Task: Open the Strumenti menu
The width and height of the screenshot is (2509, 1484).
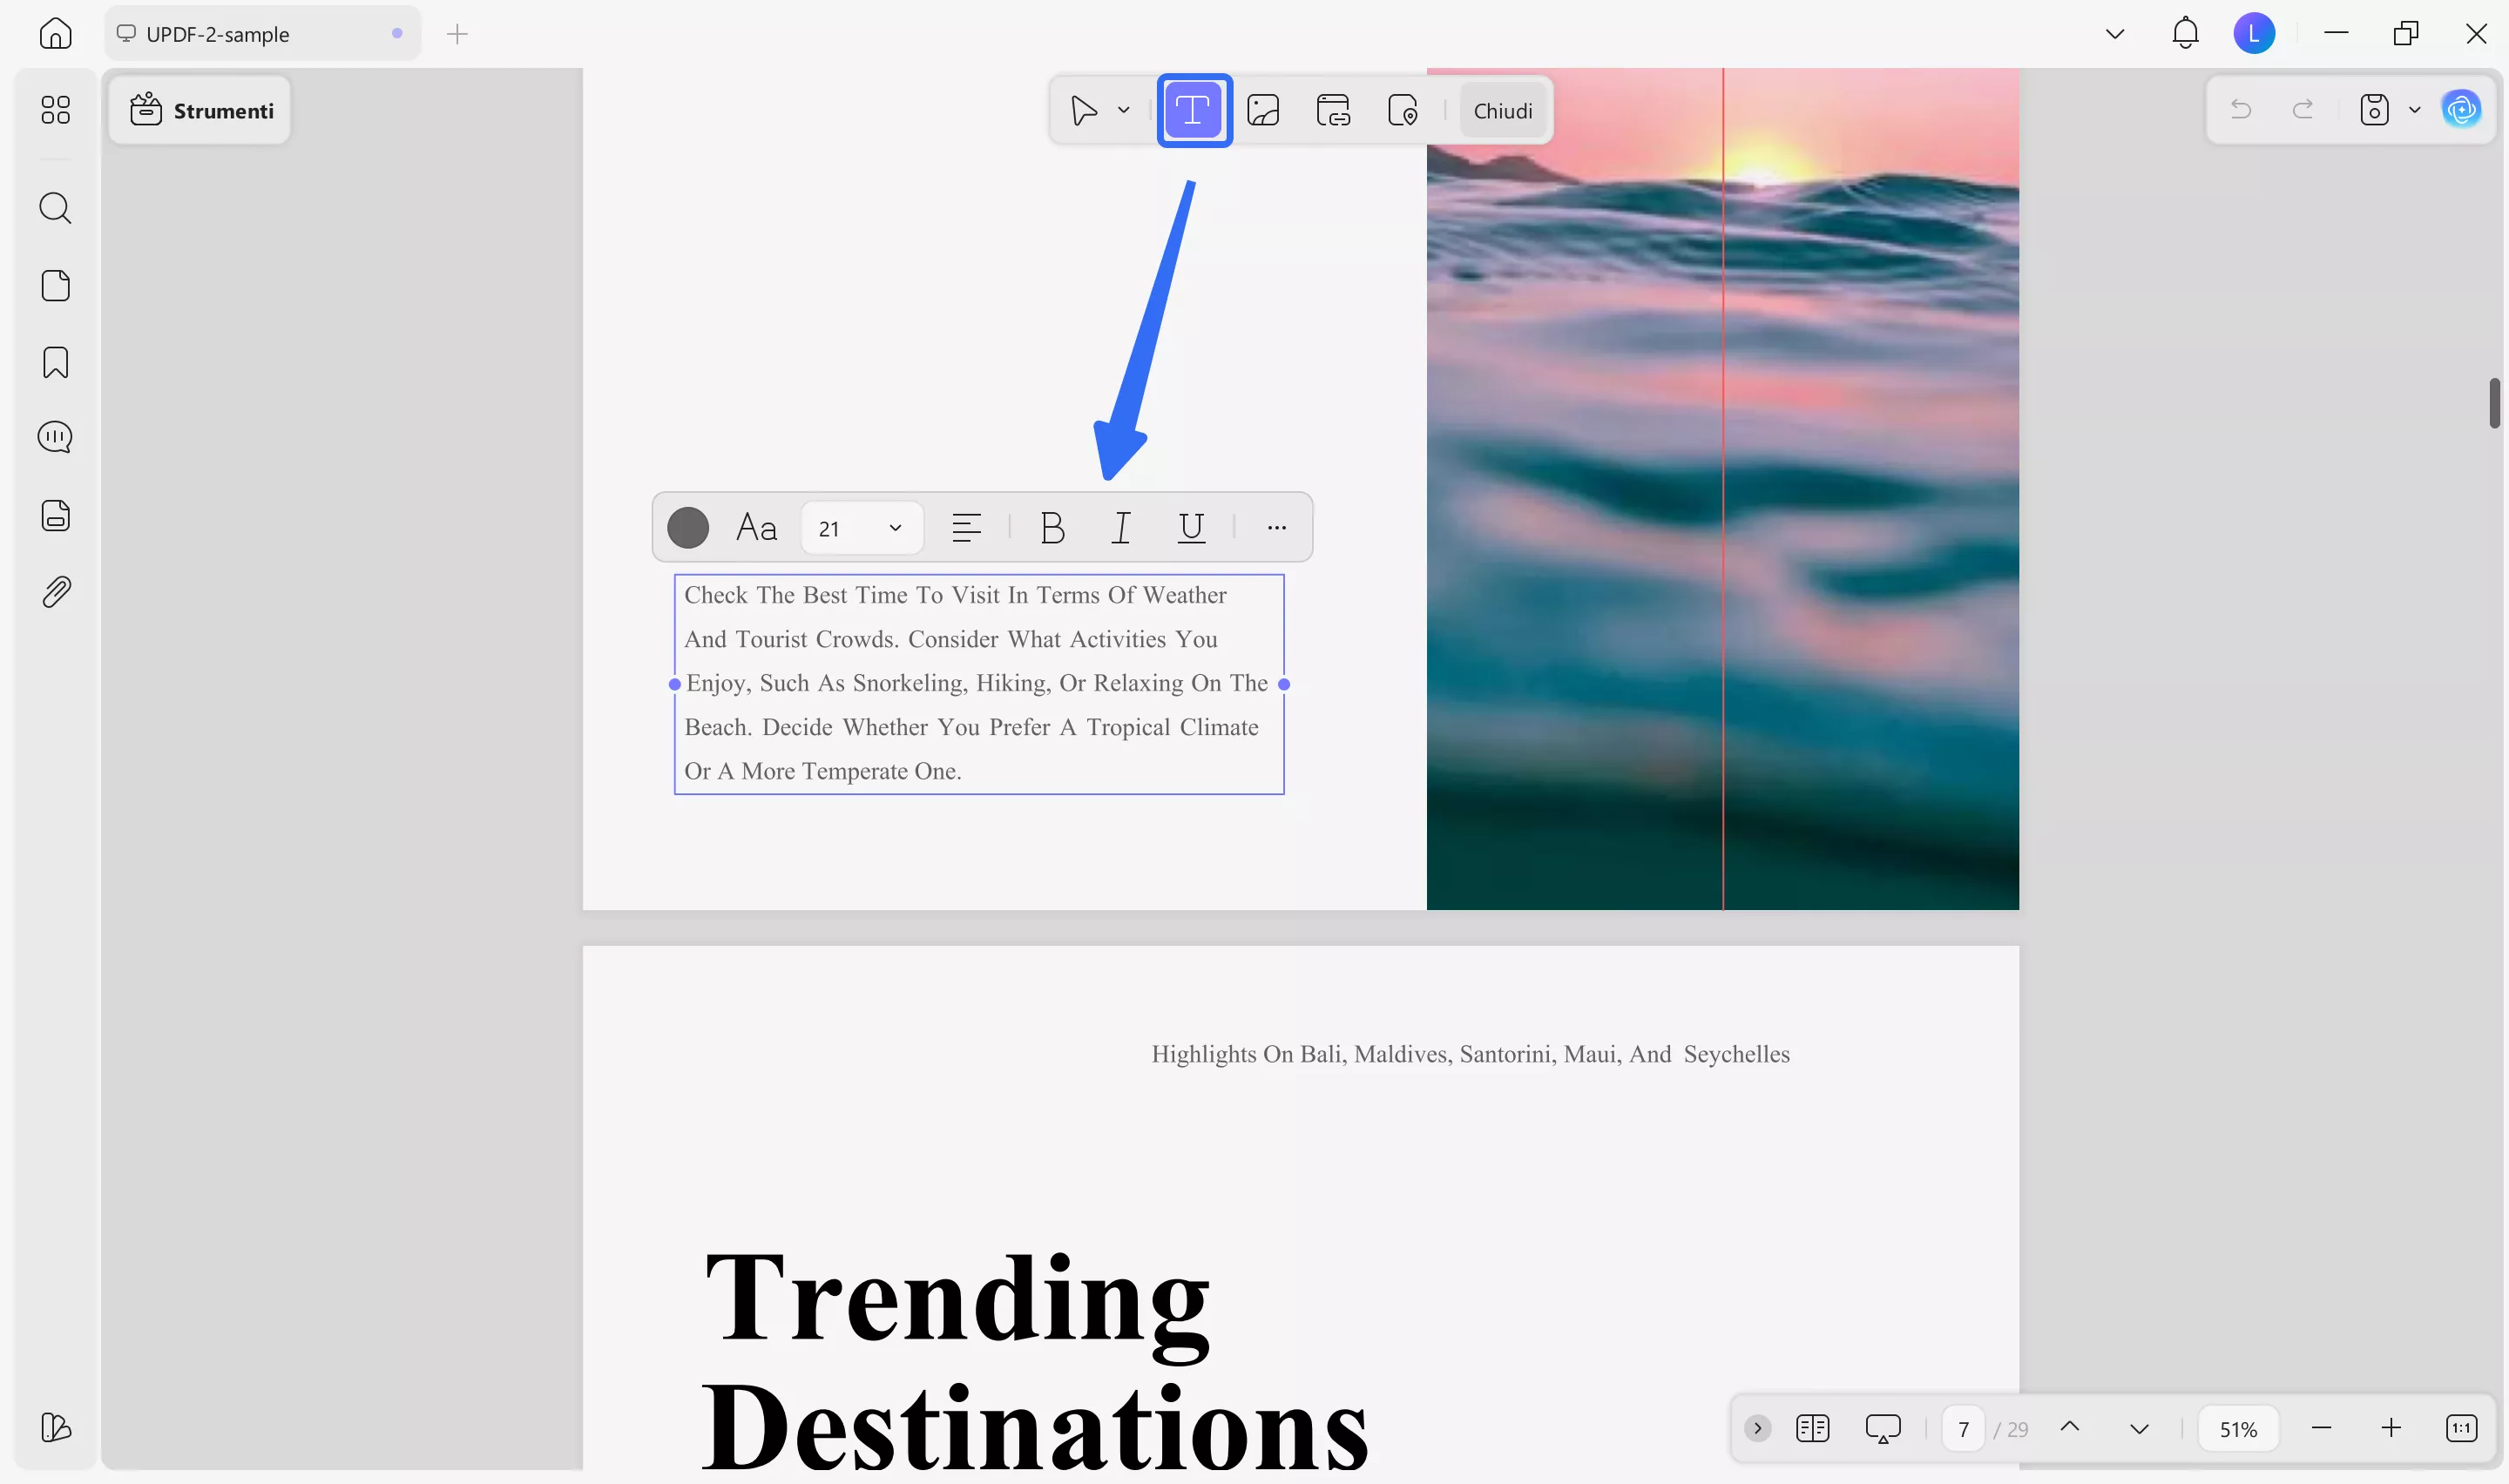Action: click(200, 110)
